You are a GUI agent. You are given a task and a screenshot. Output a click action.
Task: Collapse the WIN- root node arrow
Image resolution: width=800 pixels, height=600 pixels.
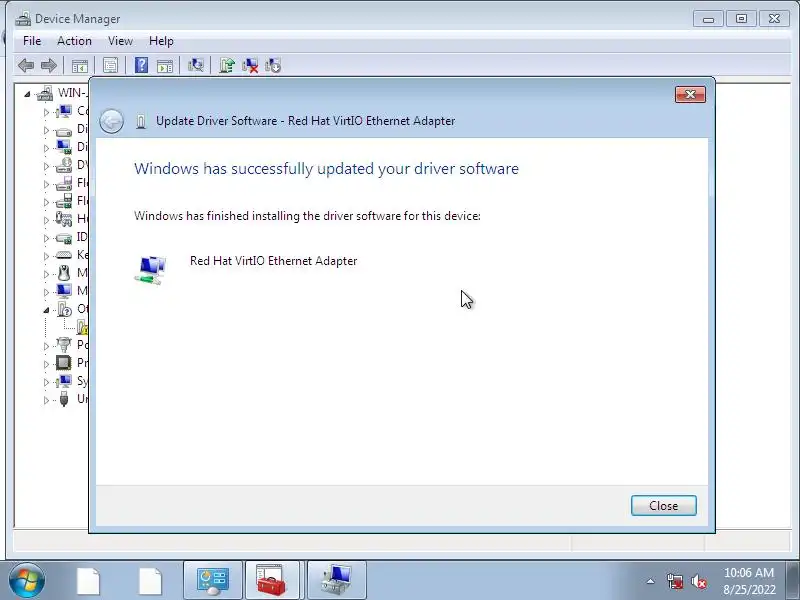[x=27, y=94]
